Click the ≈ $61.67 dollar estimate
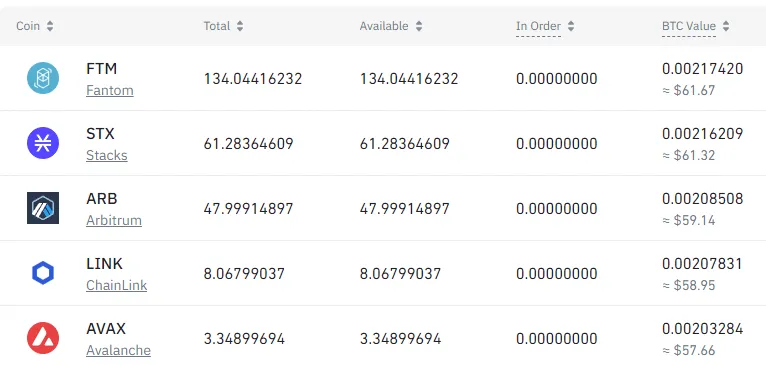This screenshot has width=766, height=365. tap(688, 90)
